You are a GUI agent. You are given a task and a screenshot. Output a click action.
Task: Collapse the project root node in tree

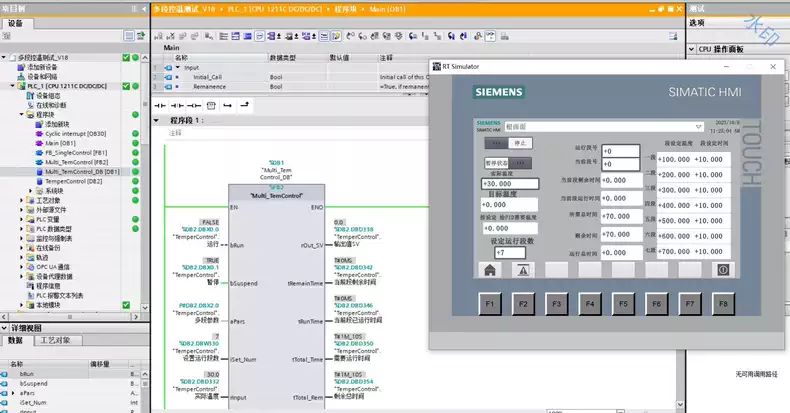4,57
